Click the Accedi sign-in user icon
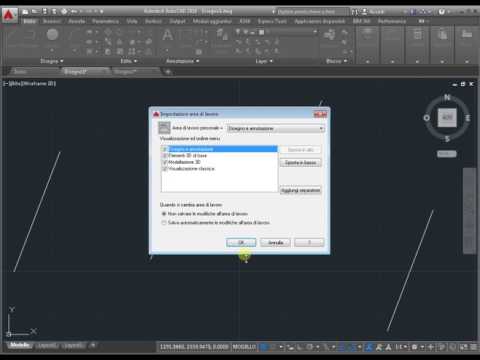 [364, 12]
